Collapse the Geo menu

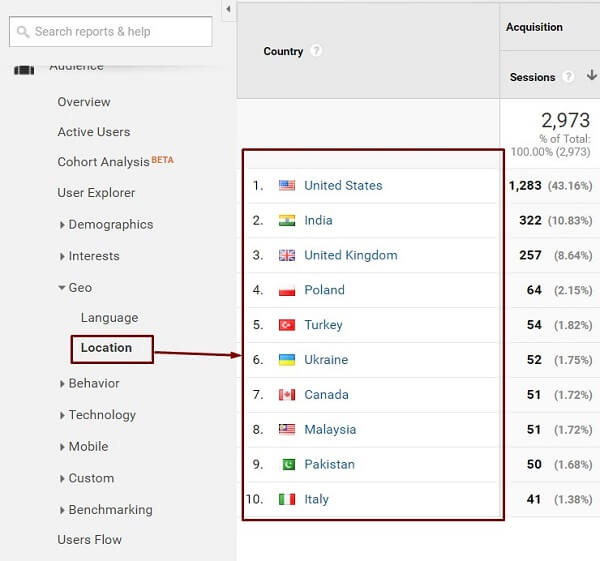(62, 287)
